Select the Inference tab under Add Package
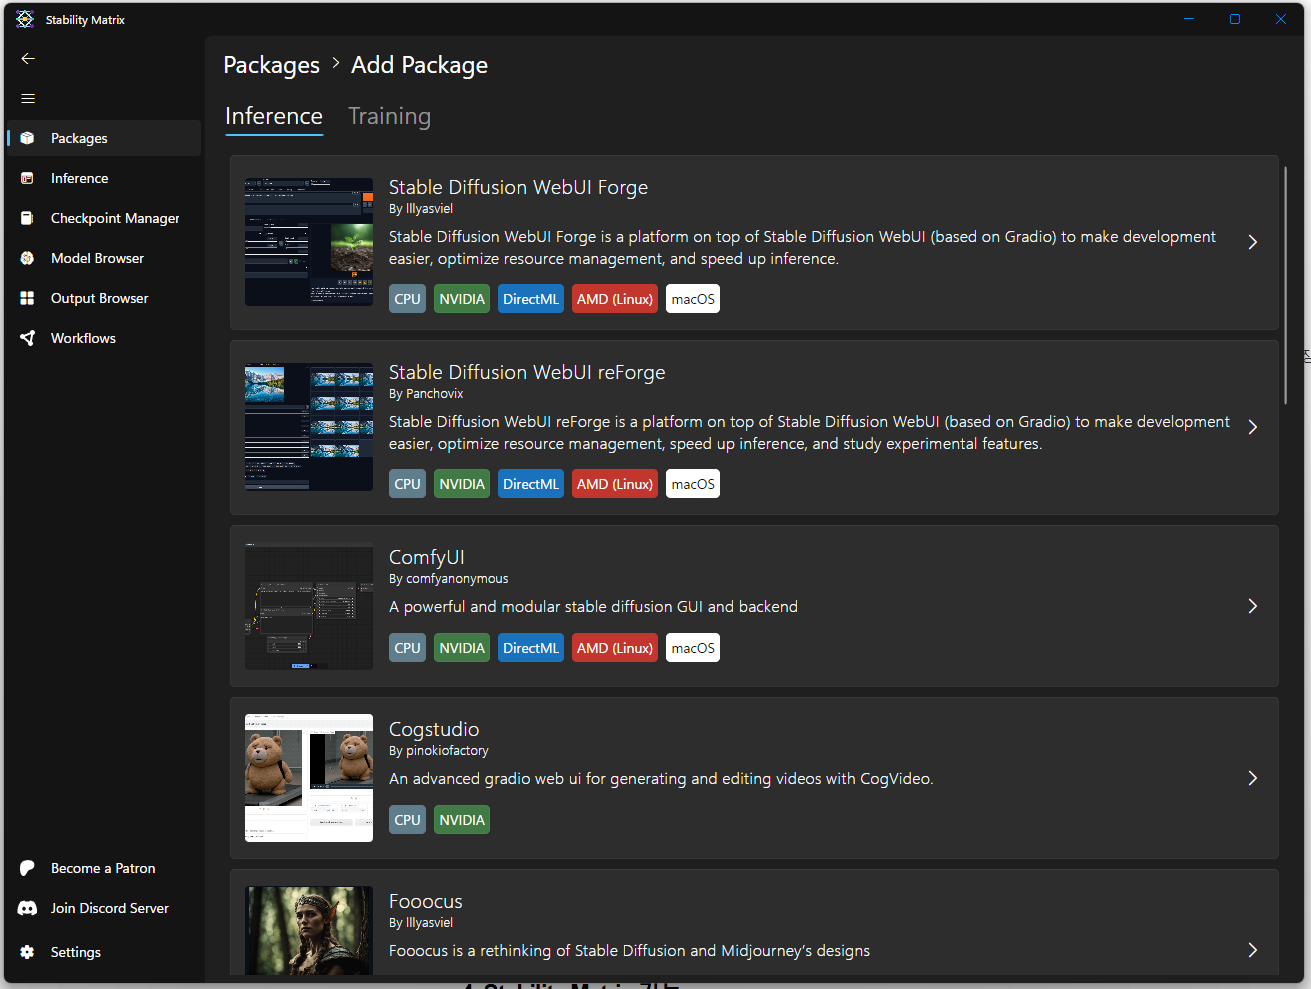Image resolution: width=1311 pixels, height=989 pixels. (274, 116)
